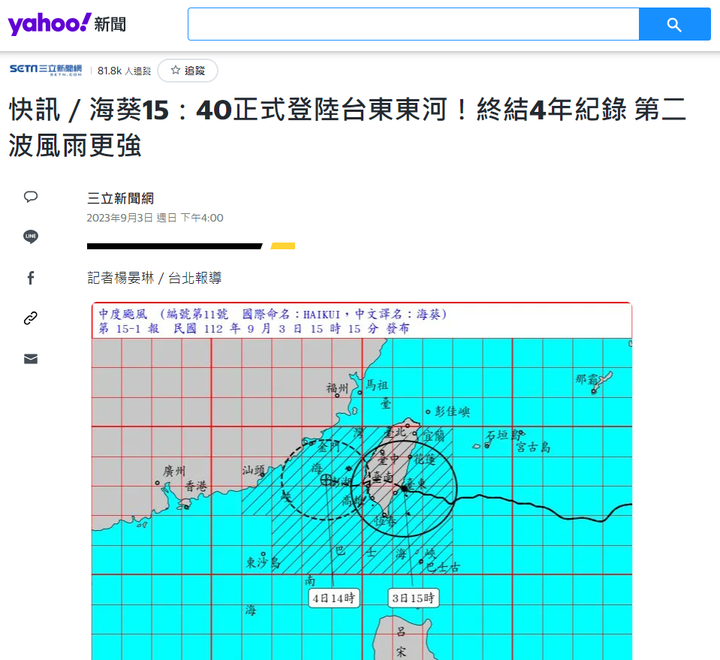Viewport: 720px width, 660px height.
Task: Open the comments speech bubble icon
Action: point(31,197)
